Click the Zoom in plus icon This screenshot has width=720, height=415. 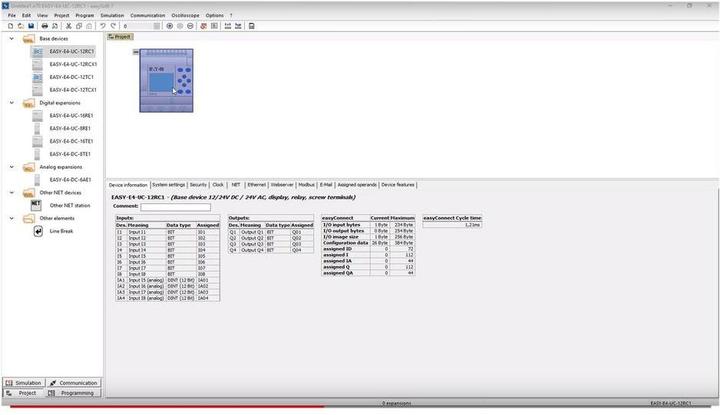point(169,26)
